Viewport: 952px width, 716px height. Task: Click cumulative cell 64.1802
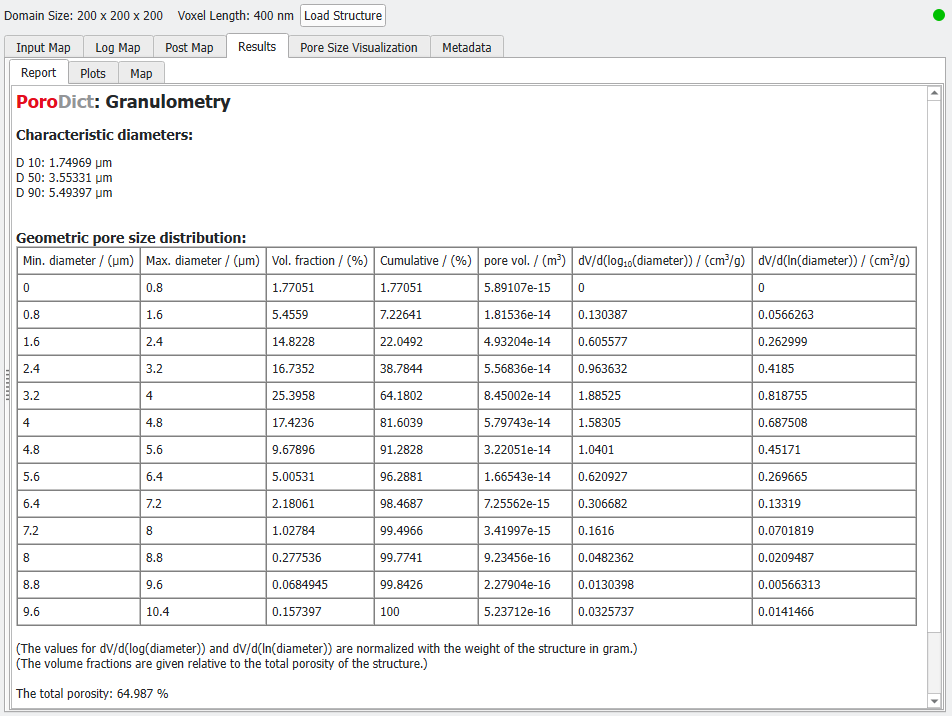pos(426,396)
